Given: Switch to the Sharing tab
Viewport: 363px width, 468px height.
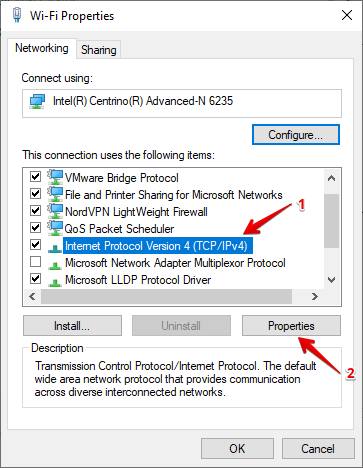Looking at the screenshot, I should tap(99, 50).
